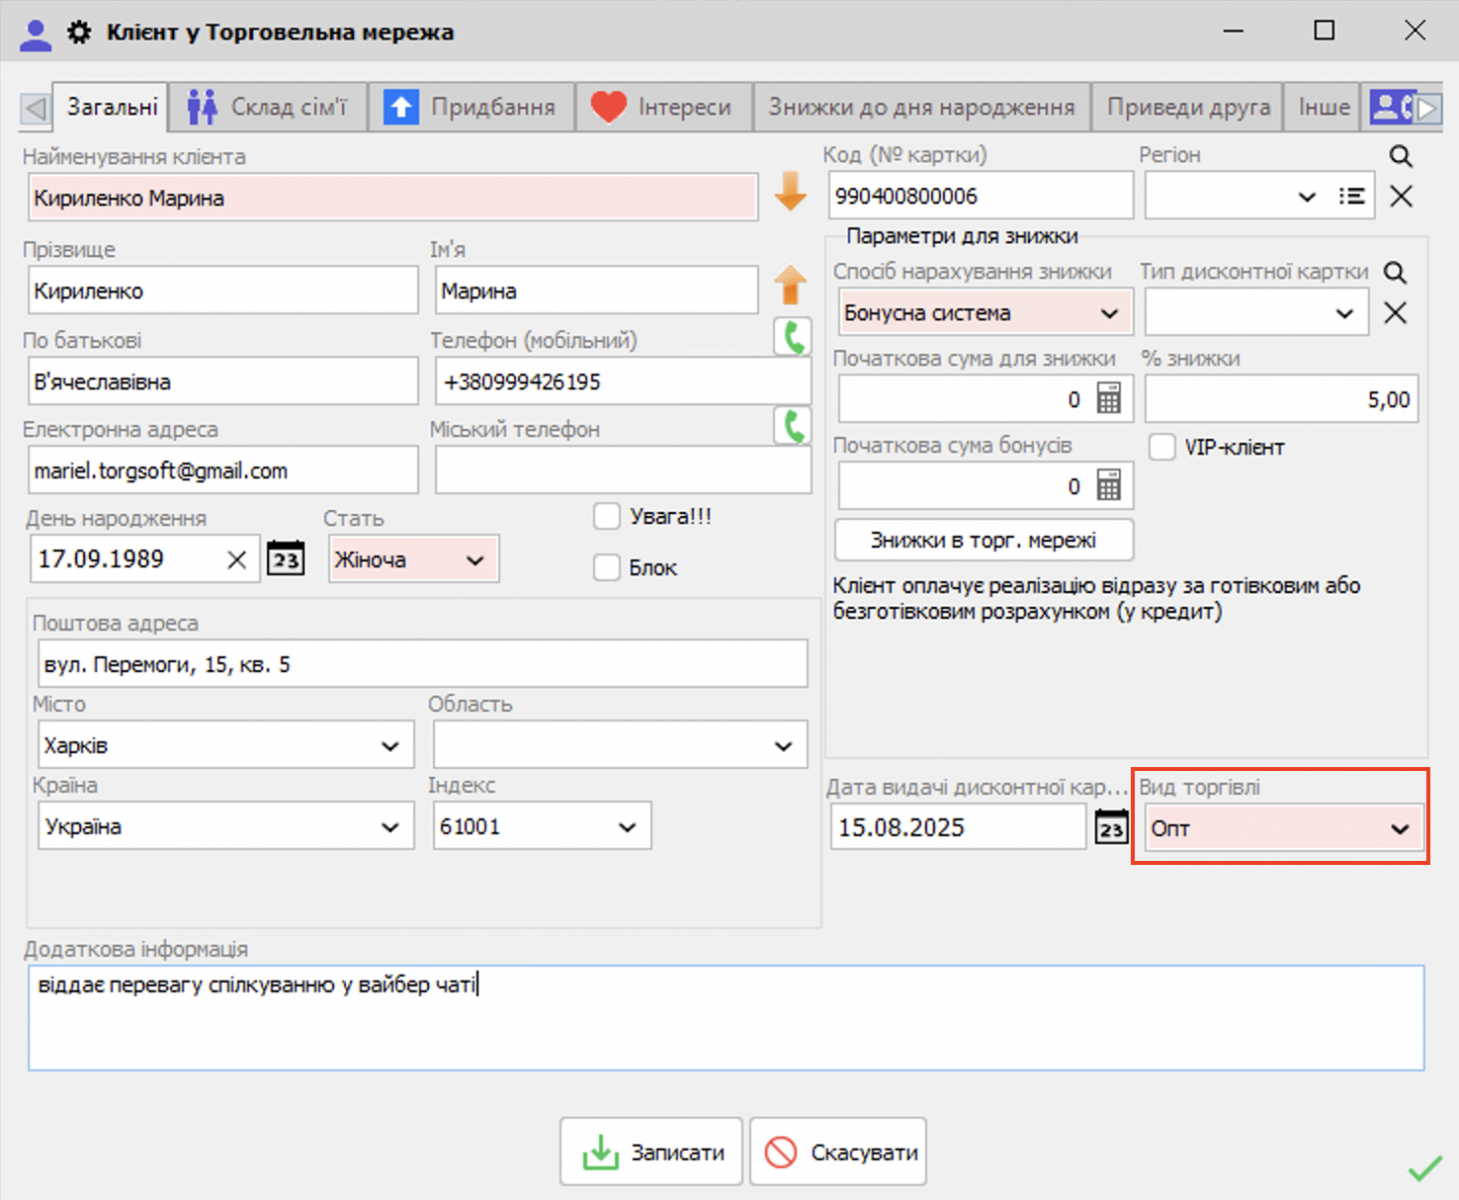The image size is (1459, 1200).
Task: Open the Країна dropdown
Action: point(389,826)
